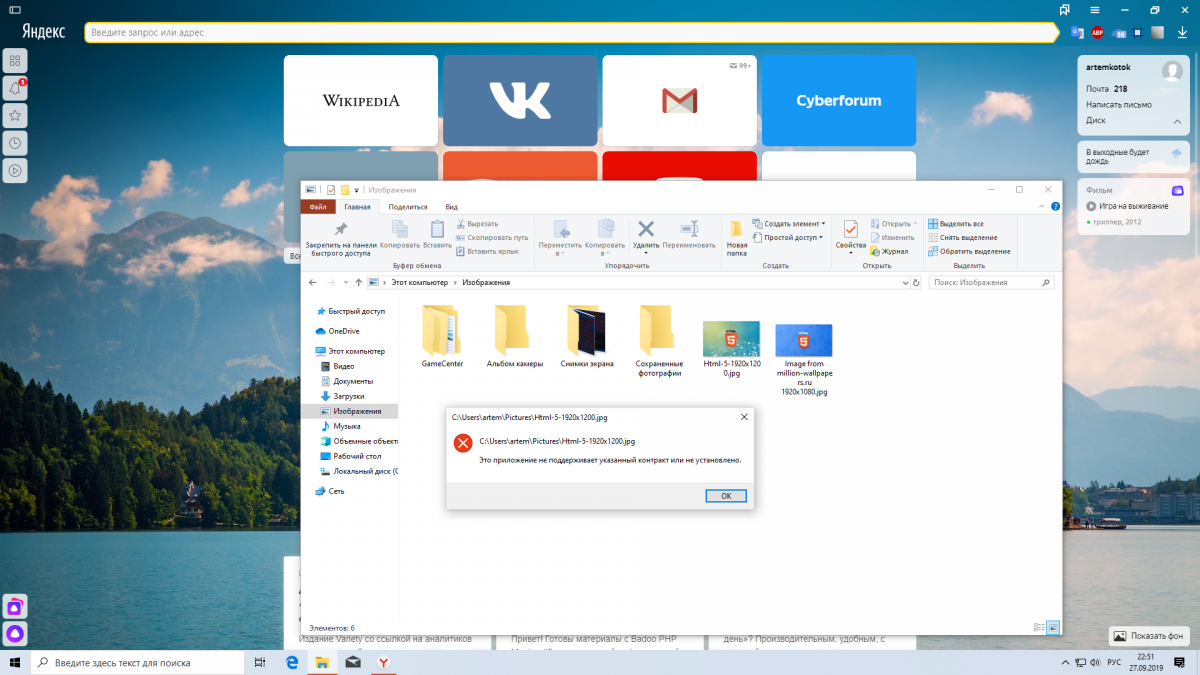Open recent locations dropdown arrow
This screenshot has height=675, width=1200.
(347, 283)
